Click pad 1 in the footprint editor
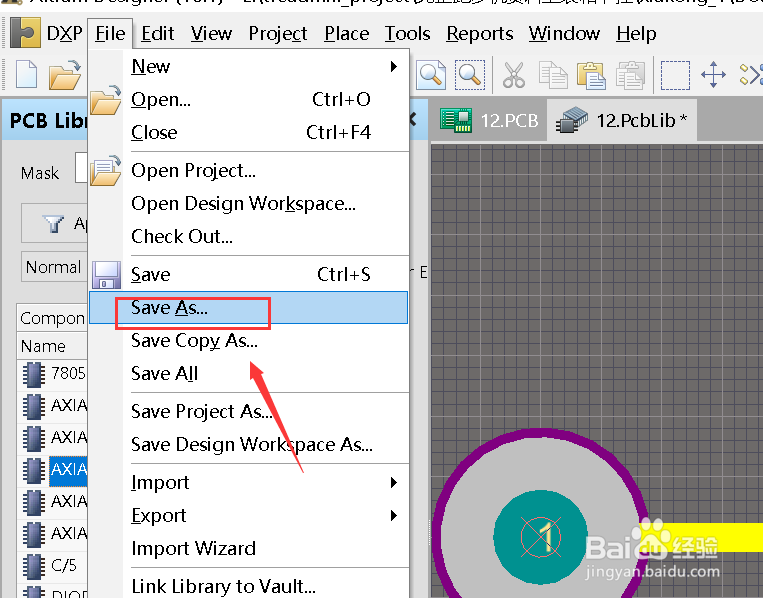The height and width of the screenshot is (598, 763). point(540,537)
